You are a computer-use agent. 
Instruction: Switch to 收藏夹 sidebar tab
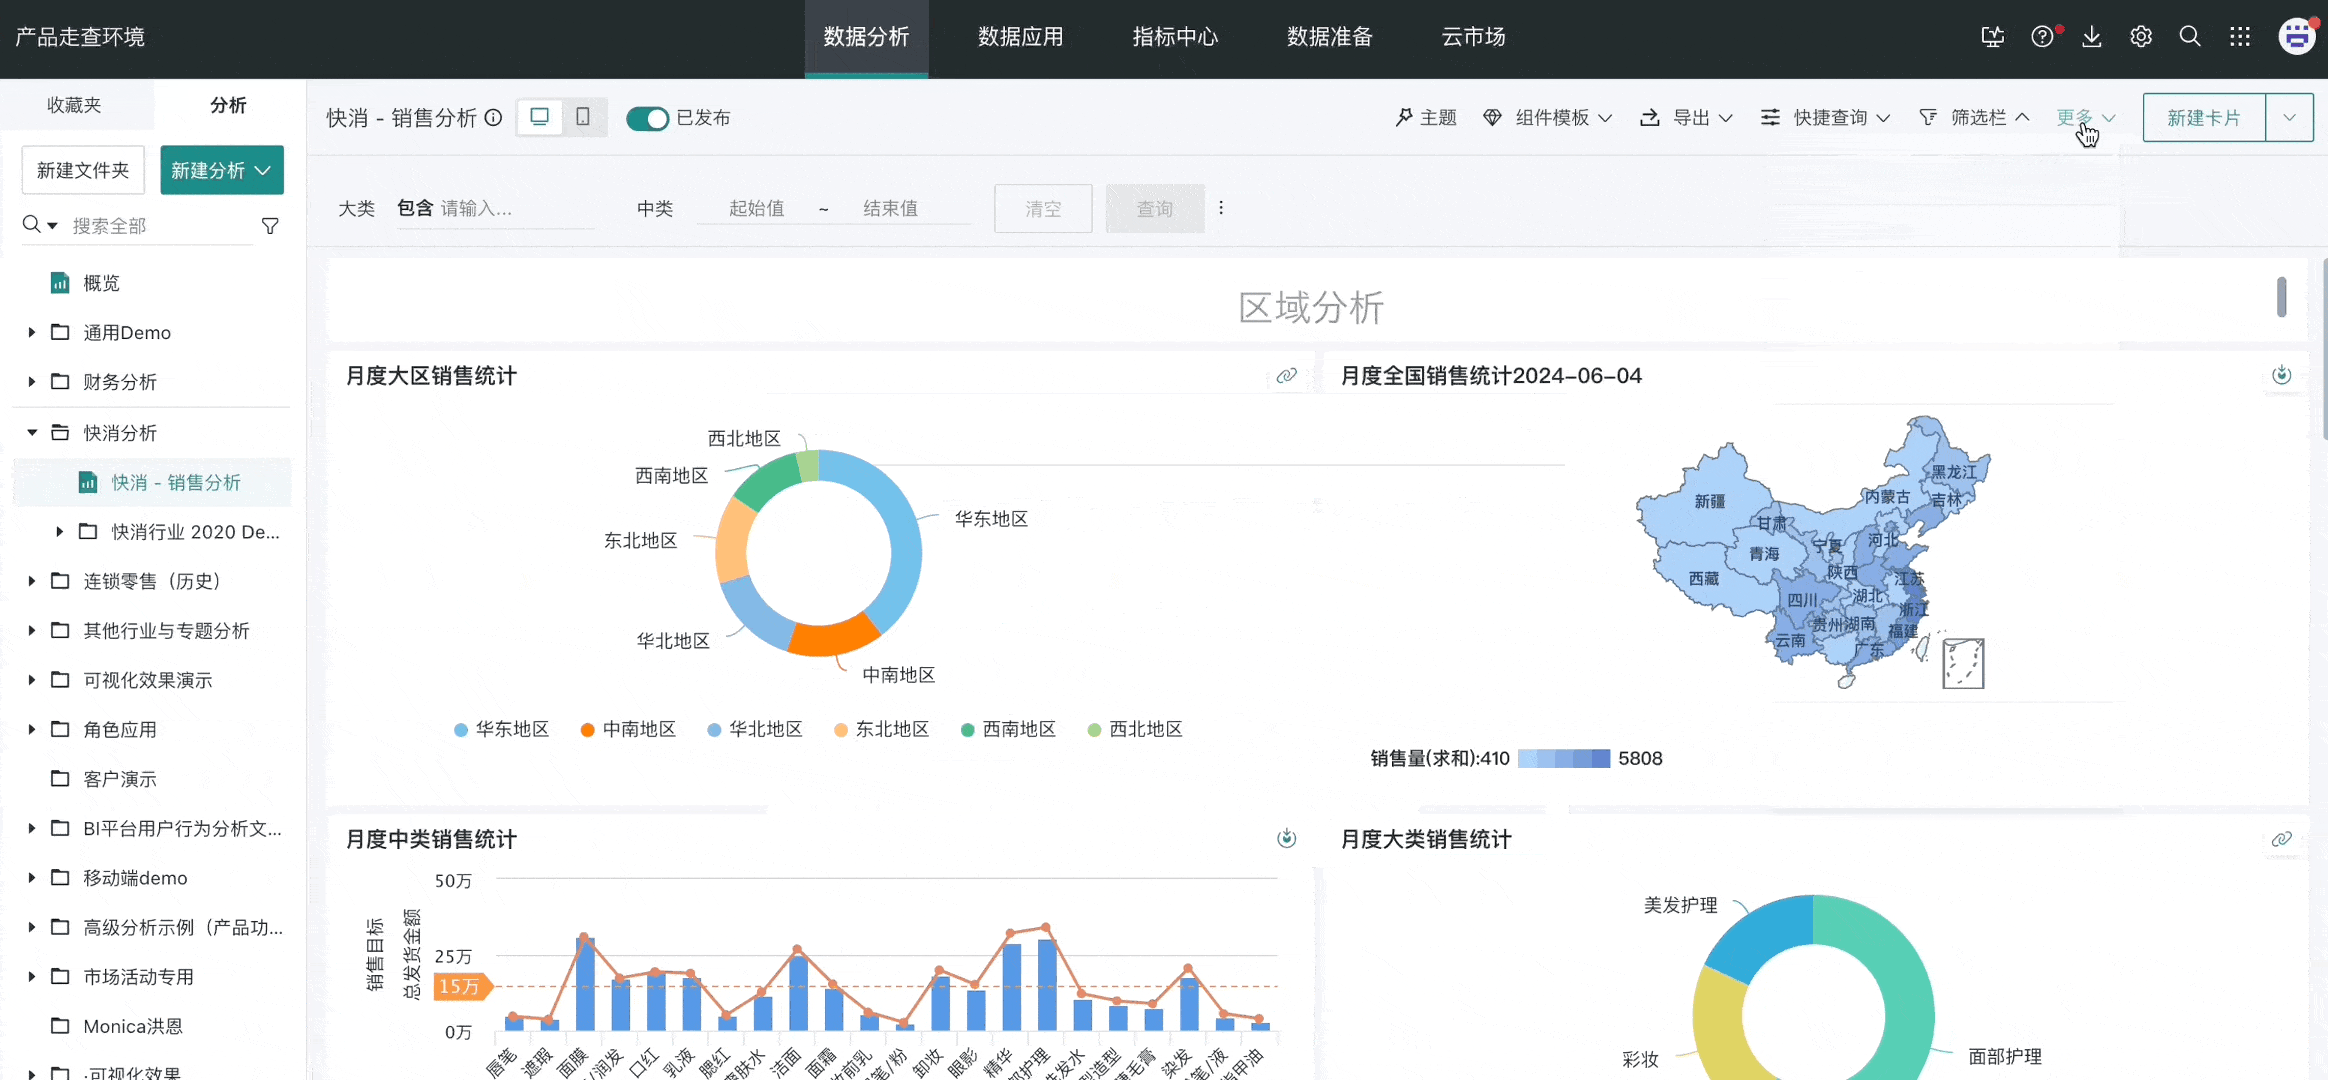75,105
